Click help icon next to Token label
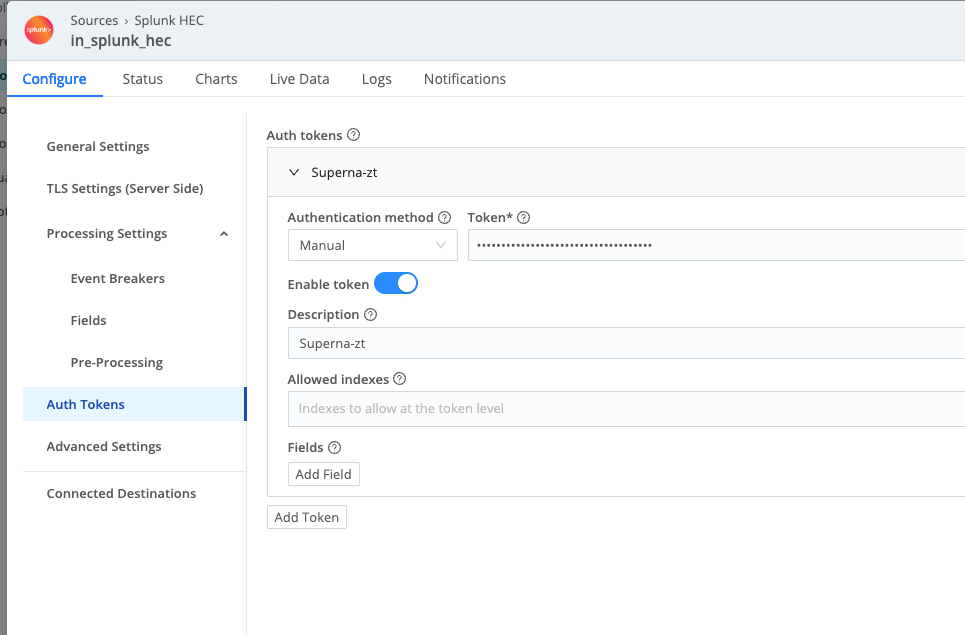Viewport: 965px width, 635px height. [523, 217]
